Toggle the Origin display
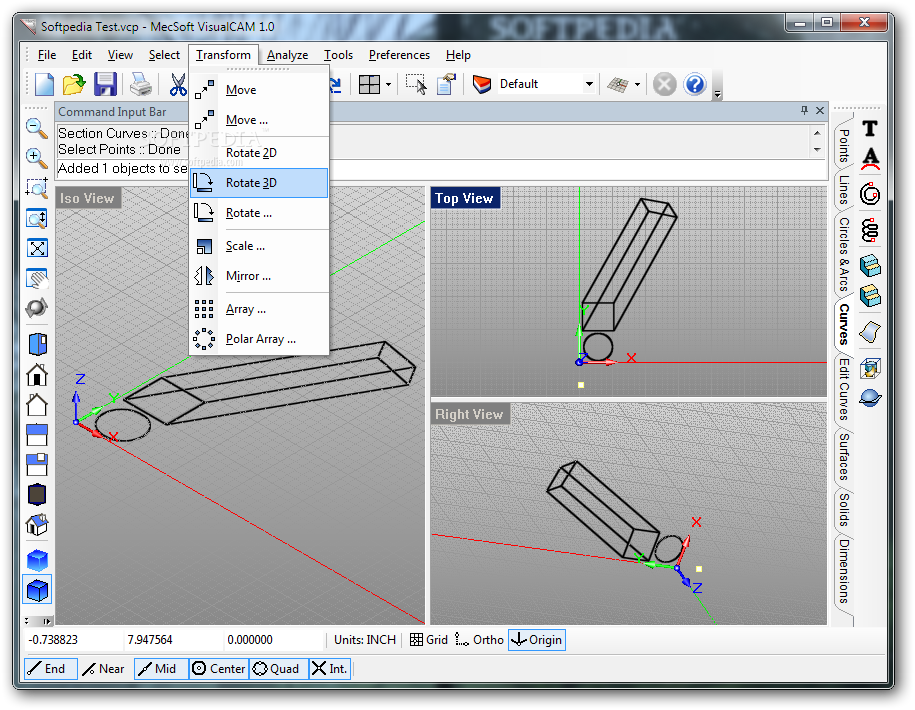 coord(537,639)
